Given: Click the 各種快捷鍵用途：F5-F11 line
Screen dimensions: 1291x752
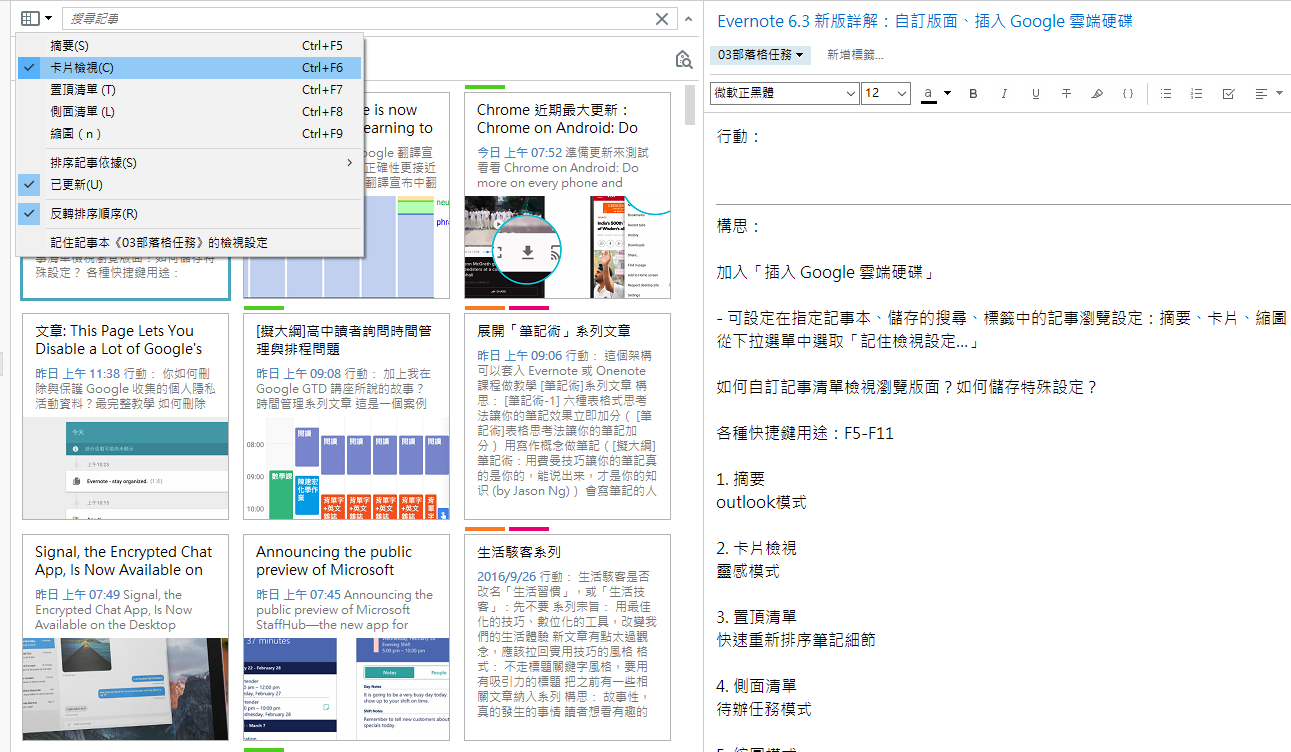Looking at the screenshot, I should (x=805, y=433).
